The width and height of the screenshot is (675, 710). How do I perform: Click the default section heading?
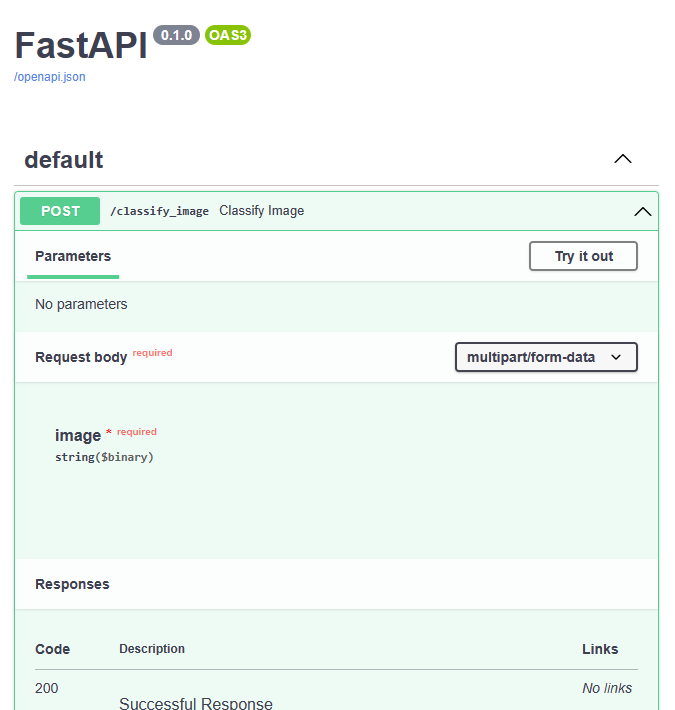(x=64, y=160)
